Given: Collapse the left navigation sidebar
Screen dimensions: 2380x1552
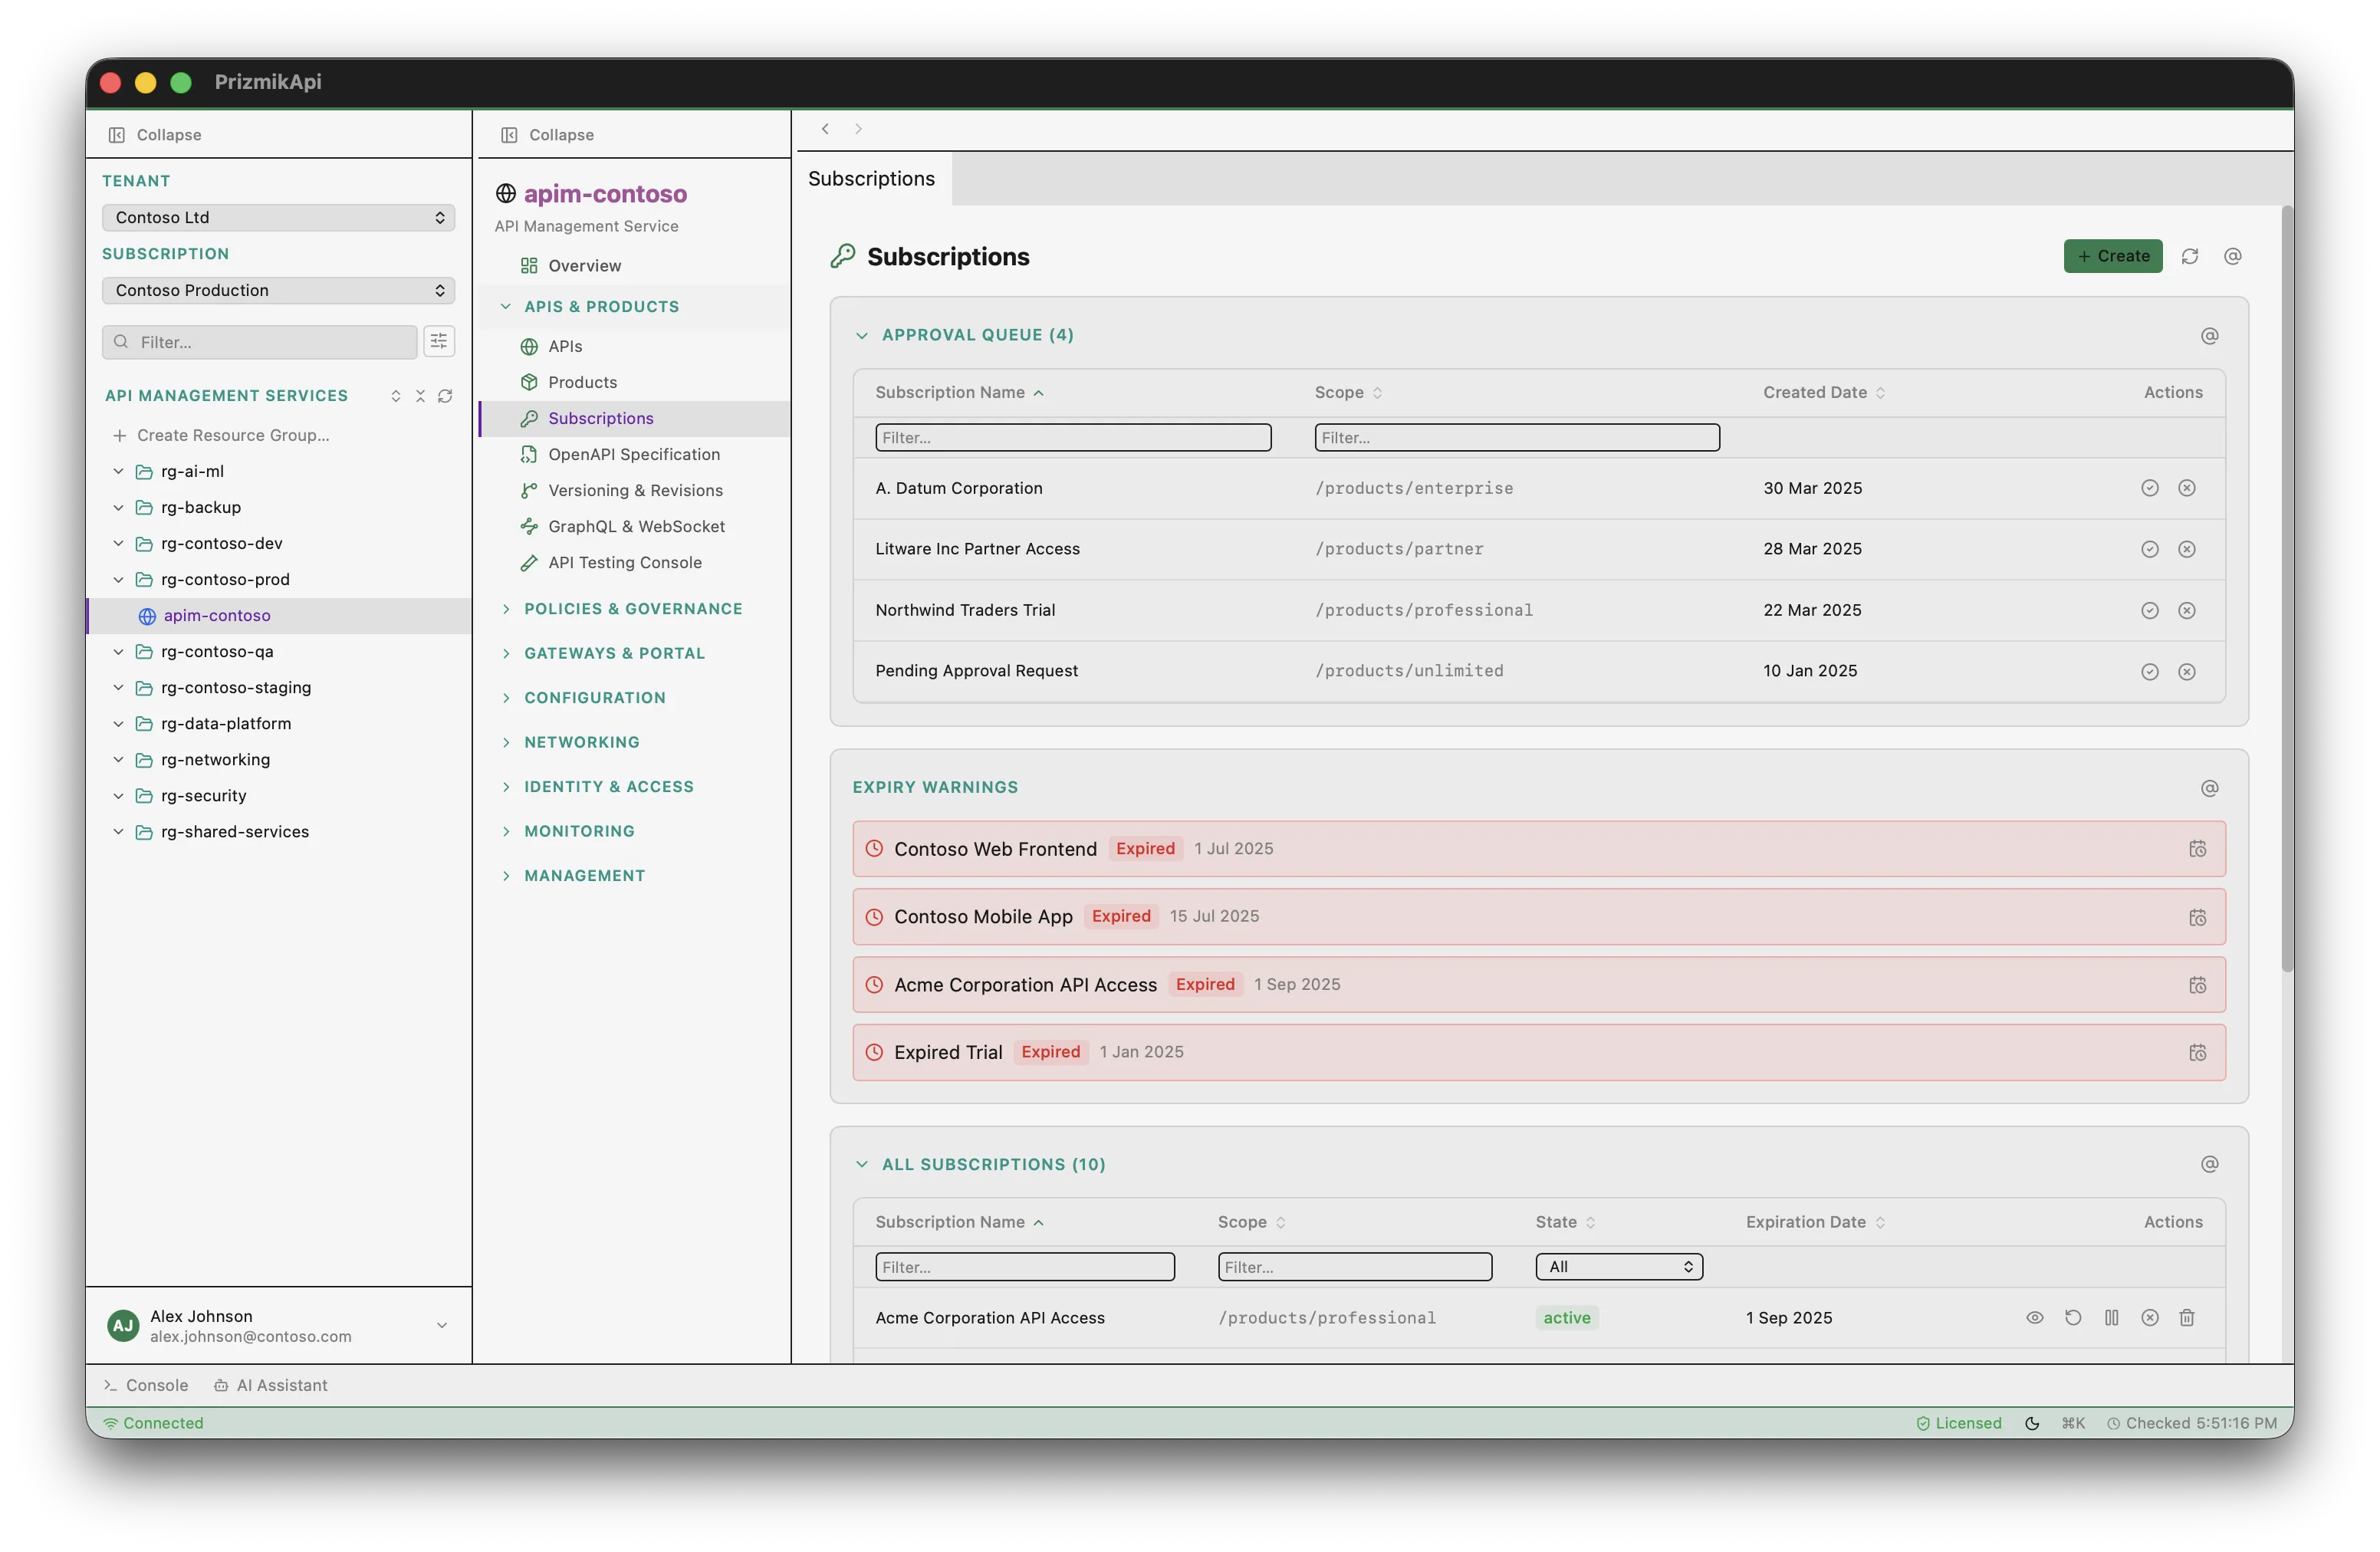Looking at the screenshot, I should pos(153,134).
